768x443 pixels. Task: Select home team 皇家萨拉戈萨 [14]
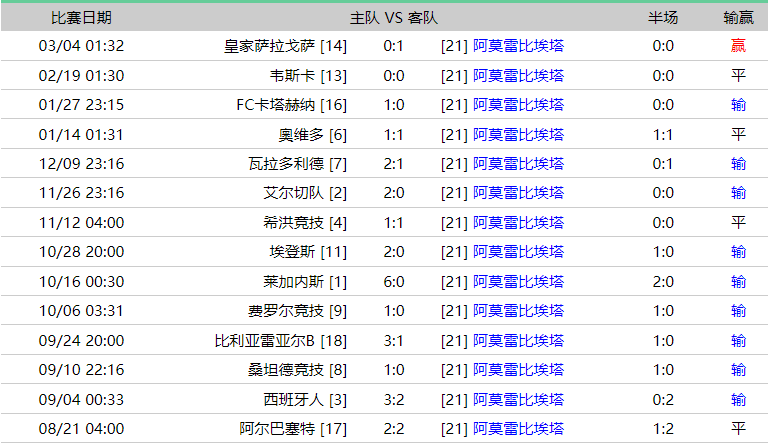pyautogui.click(x=286, y=46)
